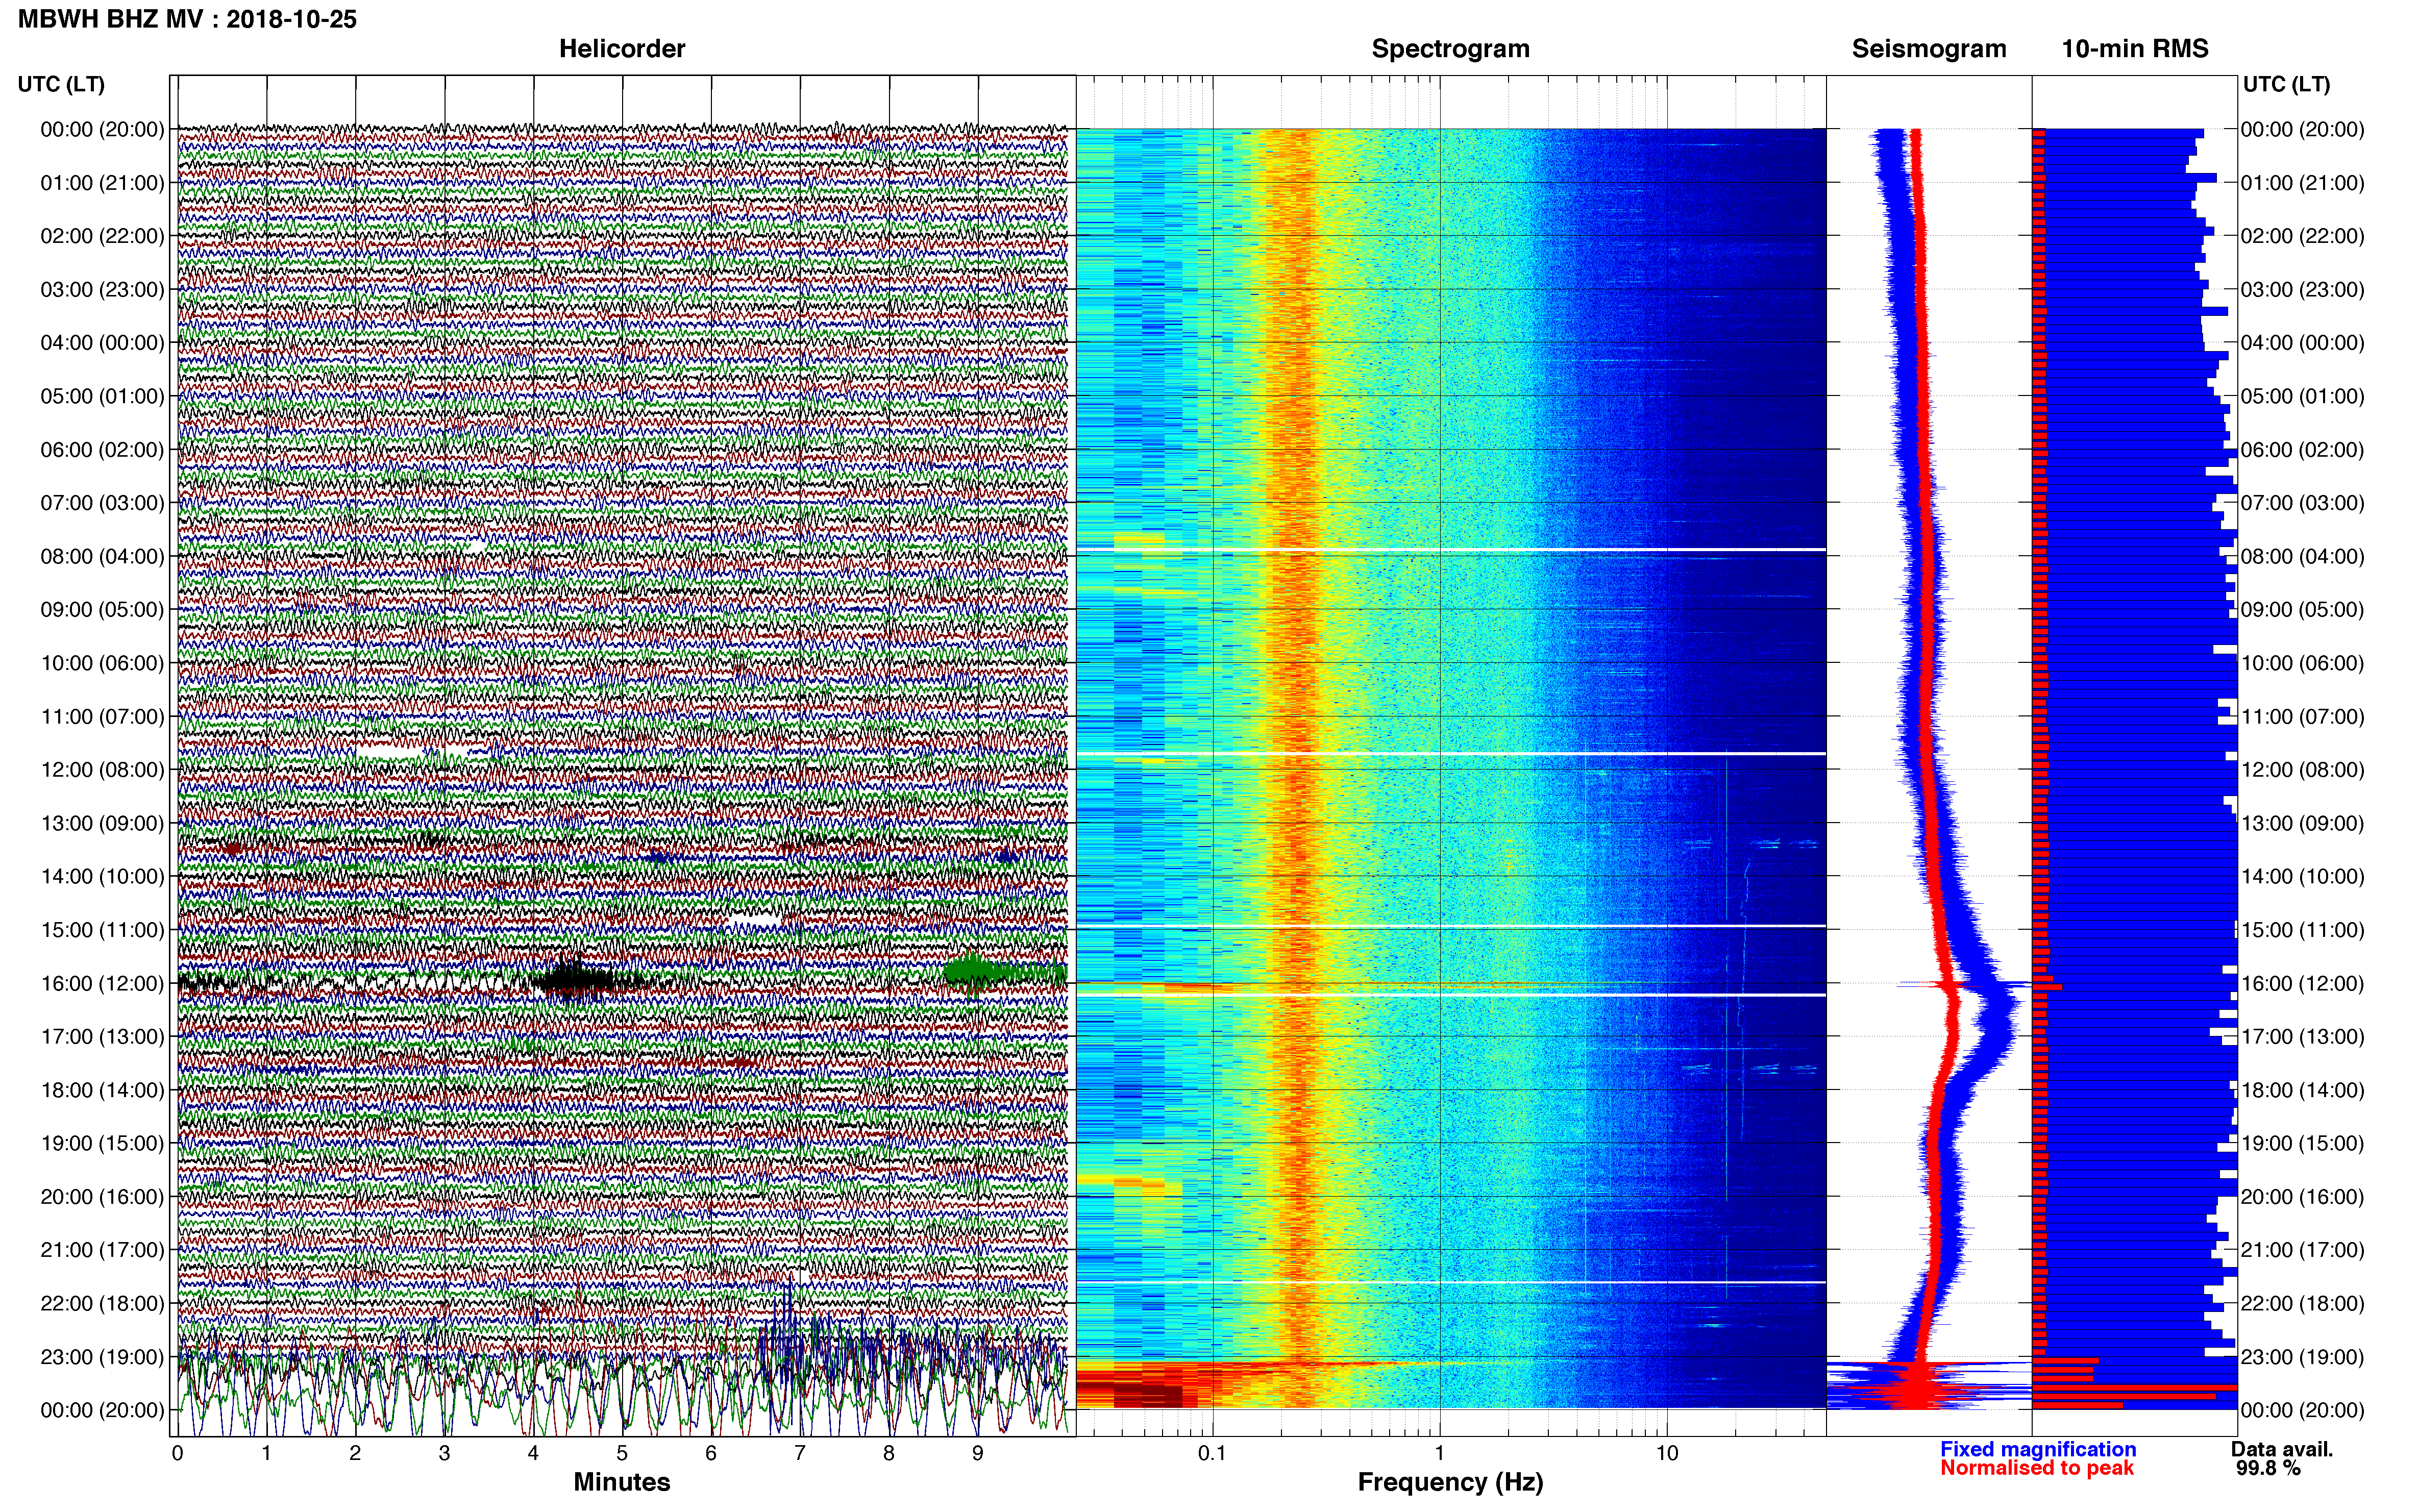
Task: Click '22:00 (18:00)' label right of RMS panel
Action: (x=2302, y=1304)
